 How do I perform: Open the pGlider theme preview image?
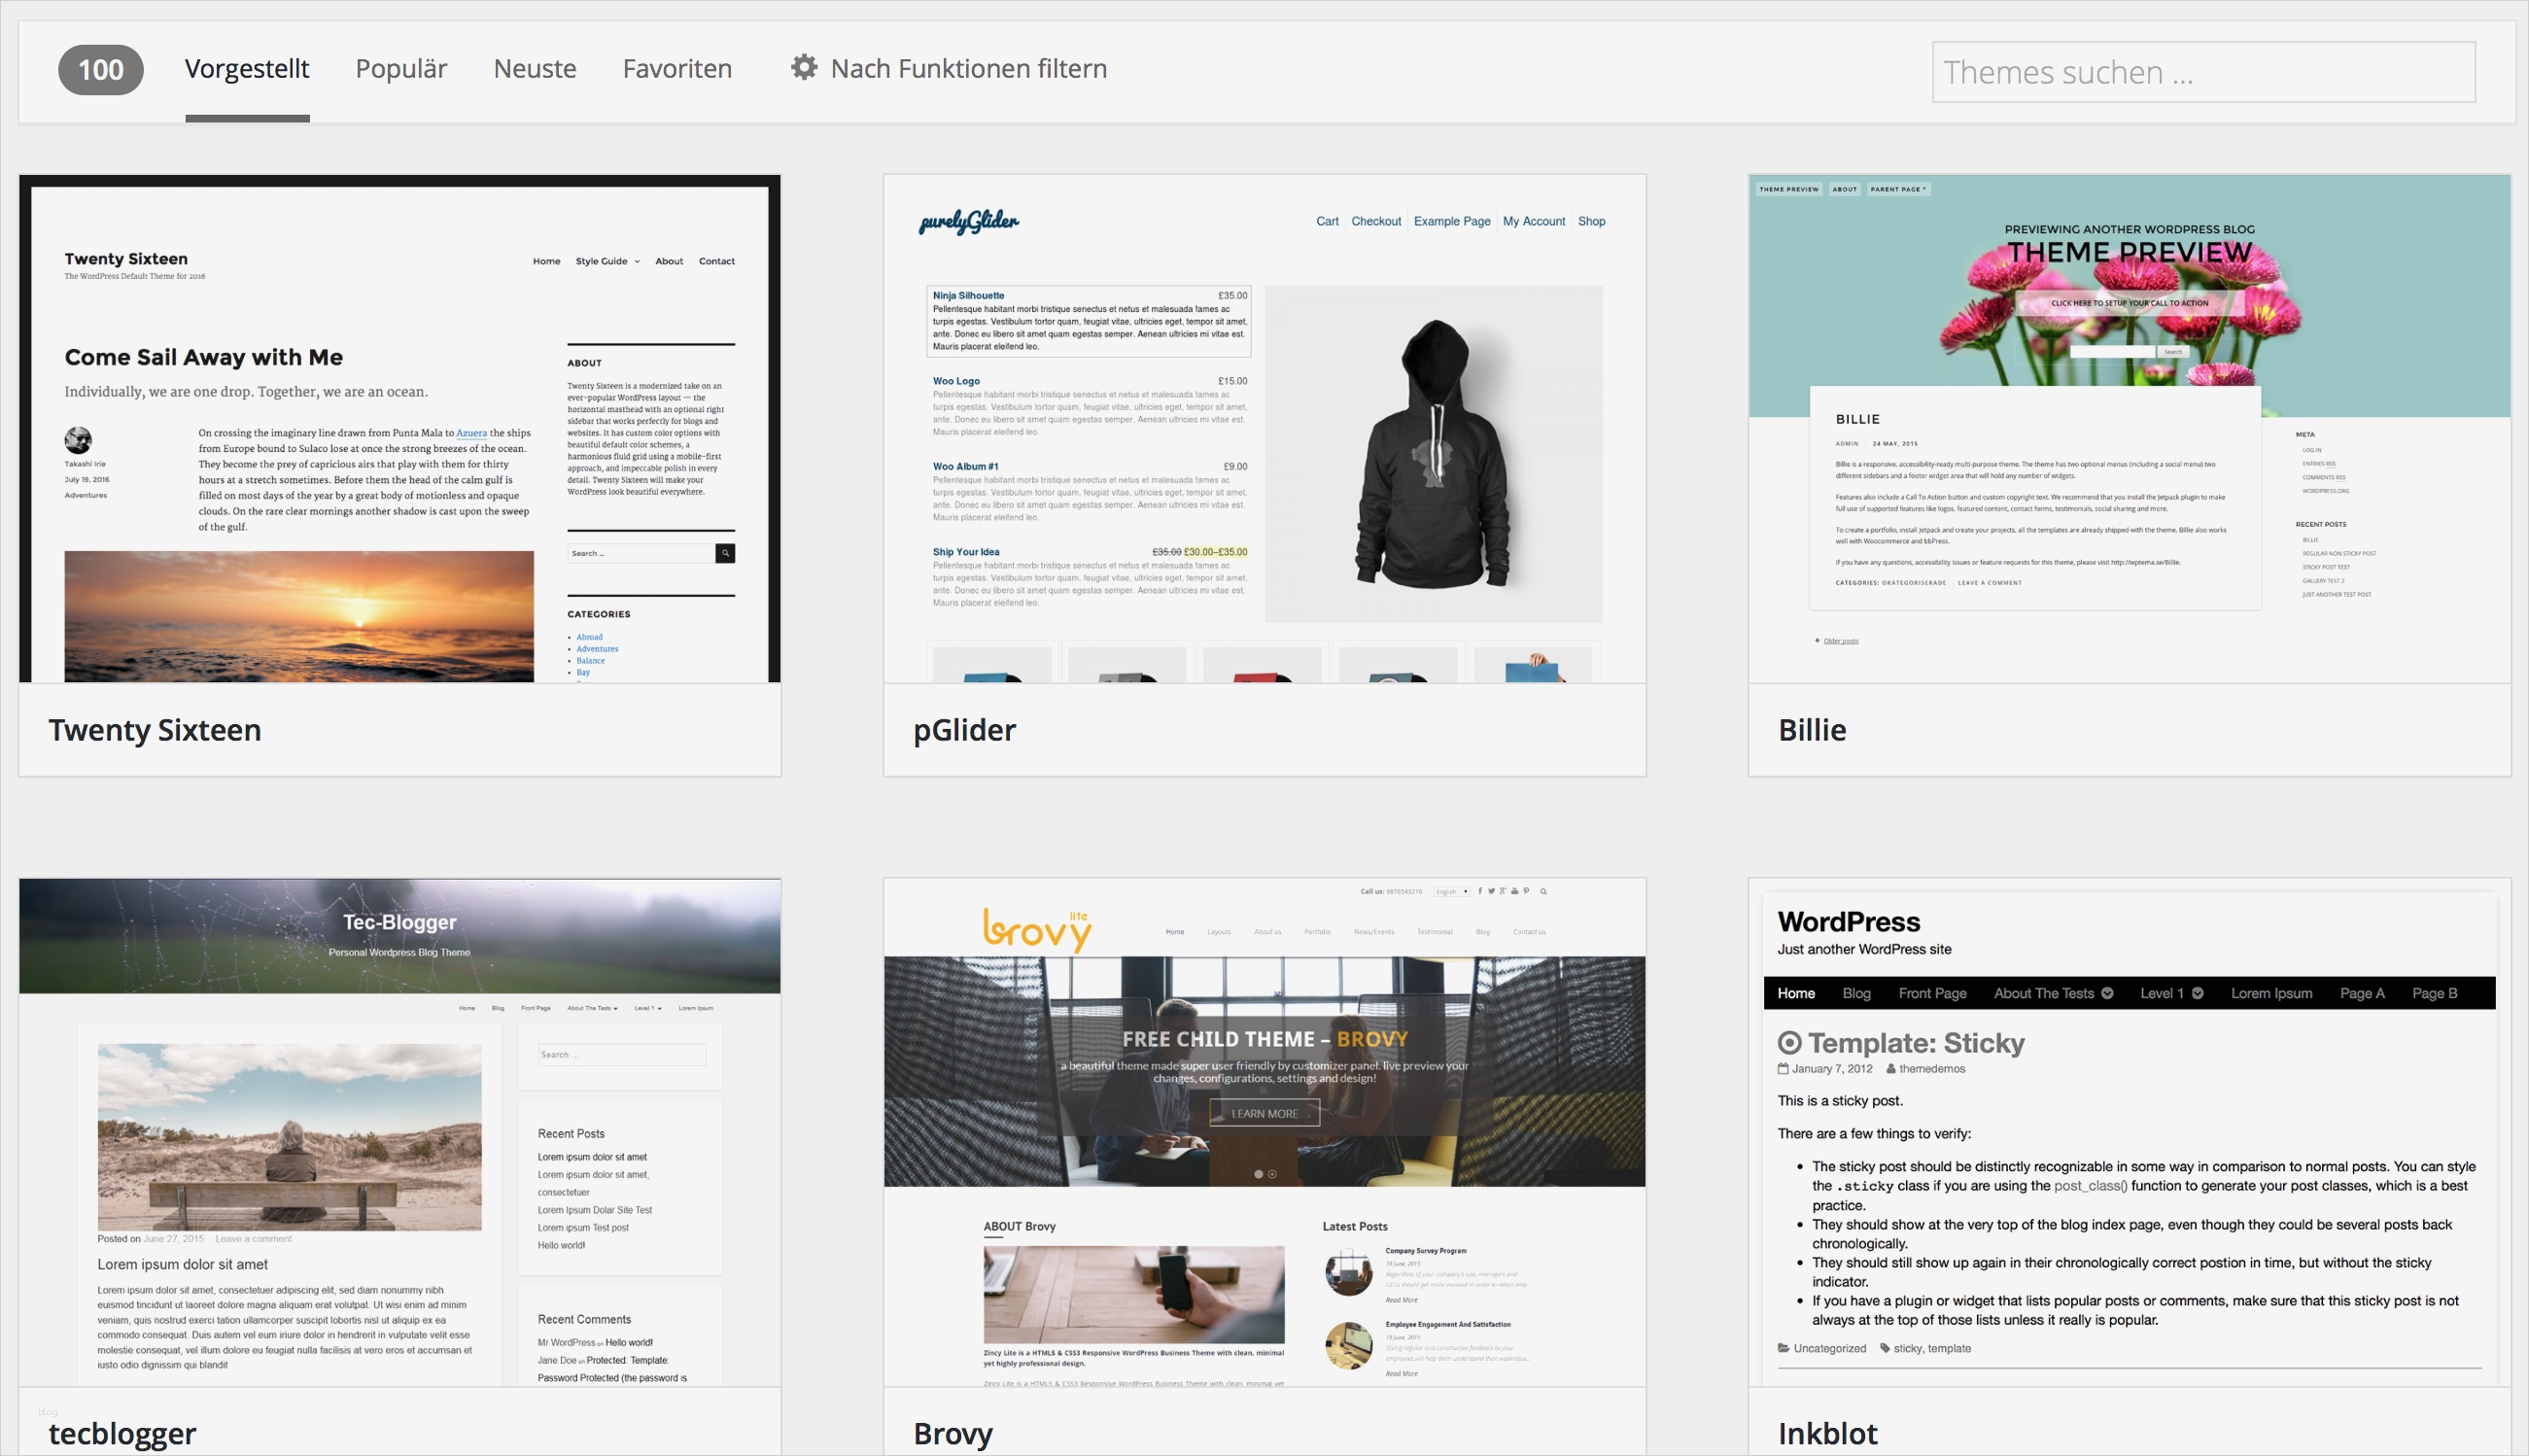[x=1264, y=430]
